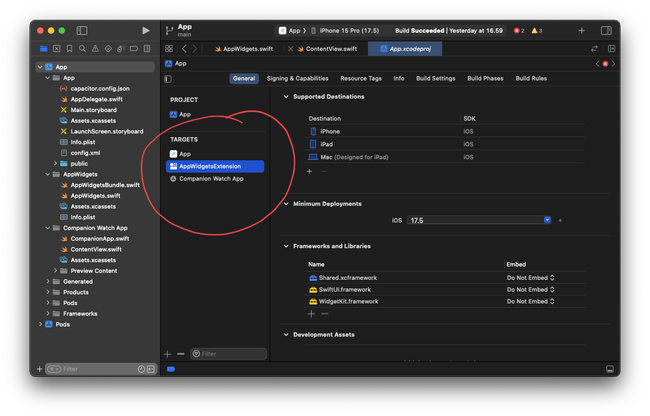
Task: Change embed option for SwiftUI.framework
Action: tap(530, 290)
